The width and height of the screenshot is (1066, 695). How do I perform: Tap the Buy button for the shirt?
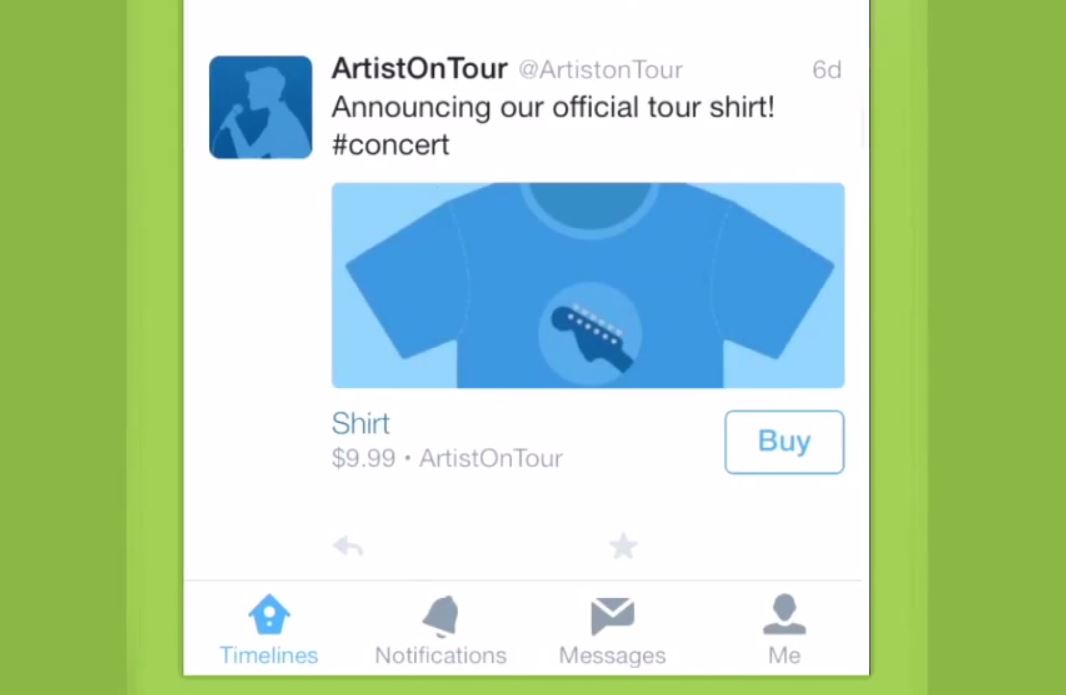click(784, 442)
